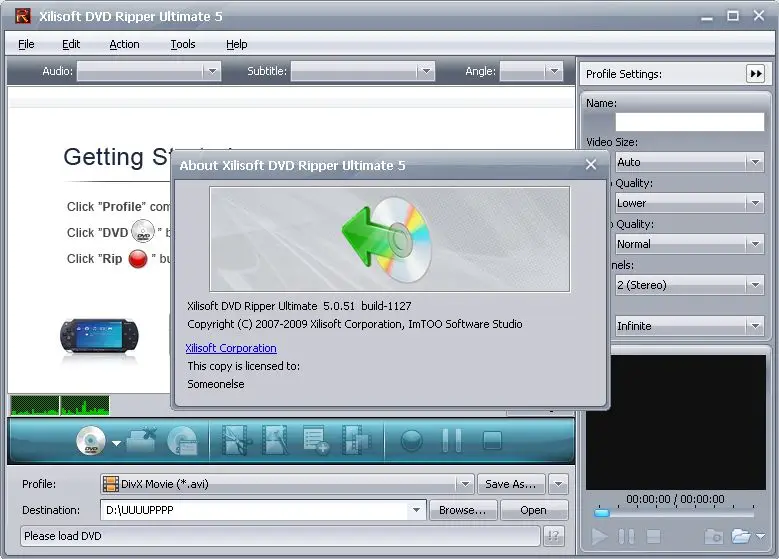
Task: Click the preview player stop icon
Action: coord(653,537)
